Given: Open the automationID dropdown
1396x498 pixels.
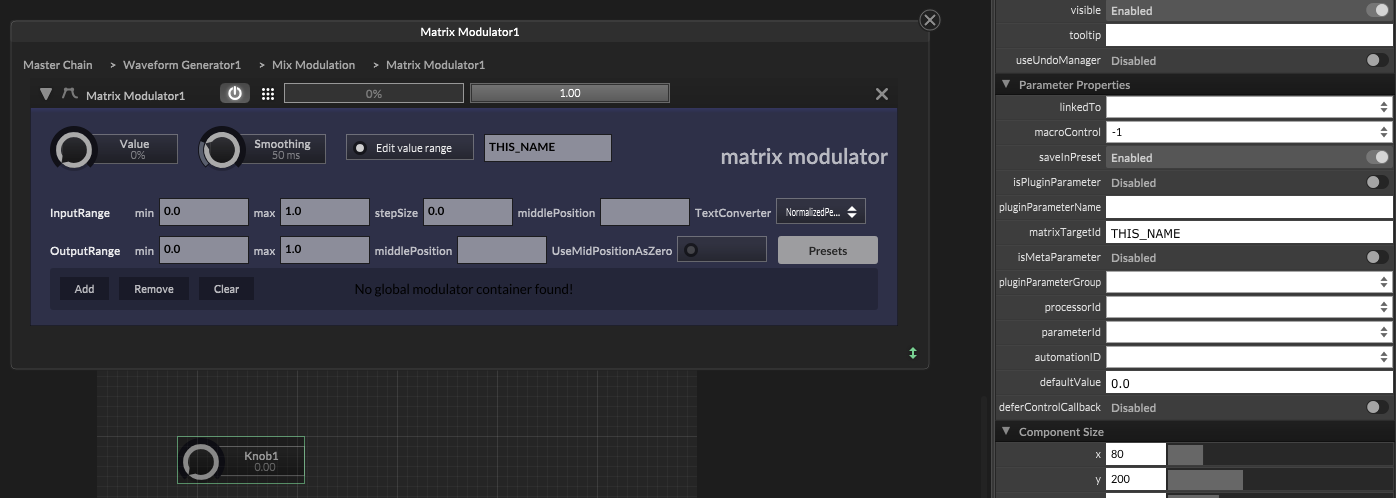Looking at the screenshot, I should (x=1249, y=357).
